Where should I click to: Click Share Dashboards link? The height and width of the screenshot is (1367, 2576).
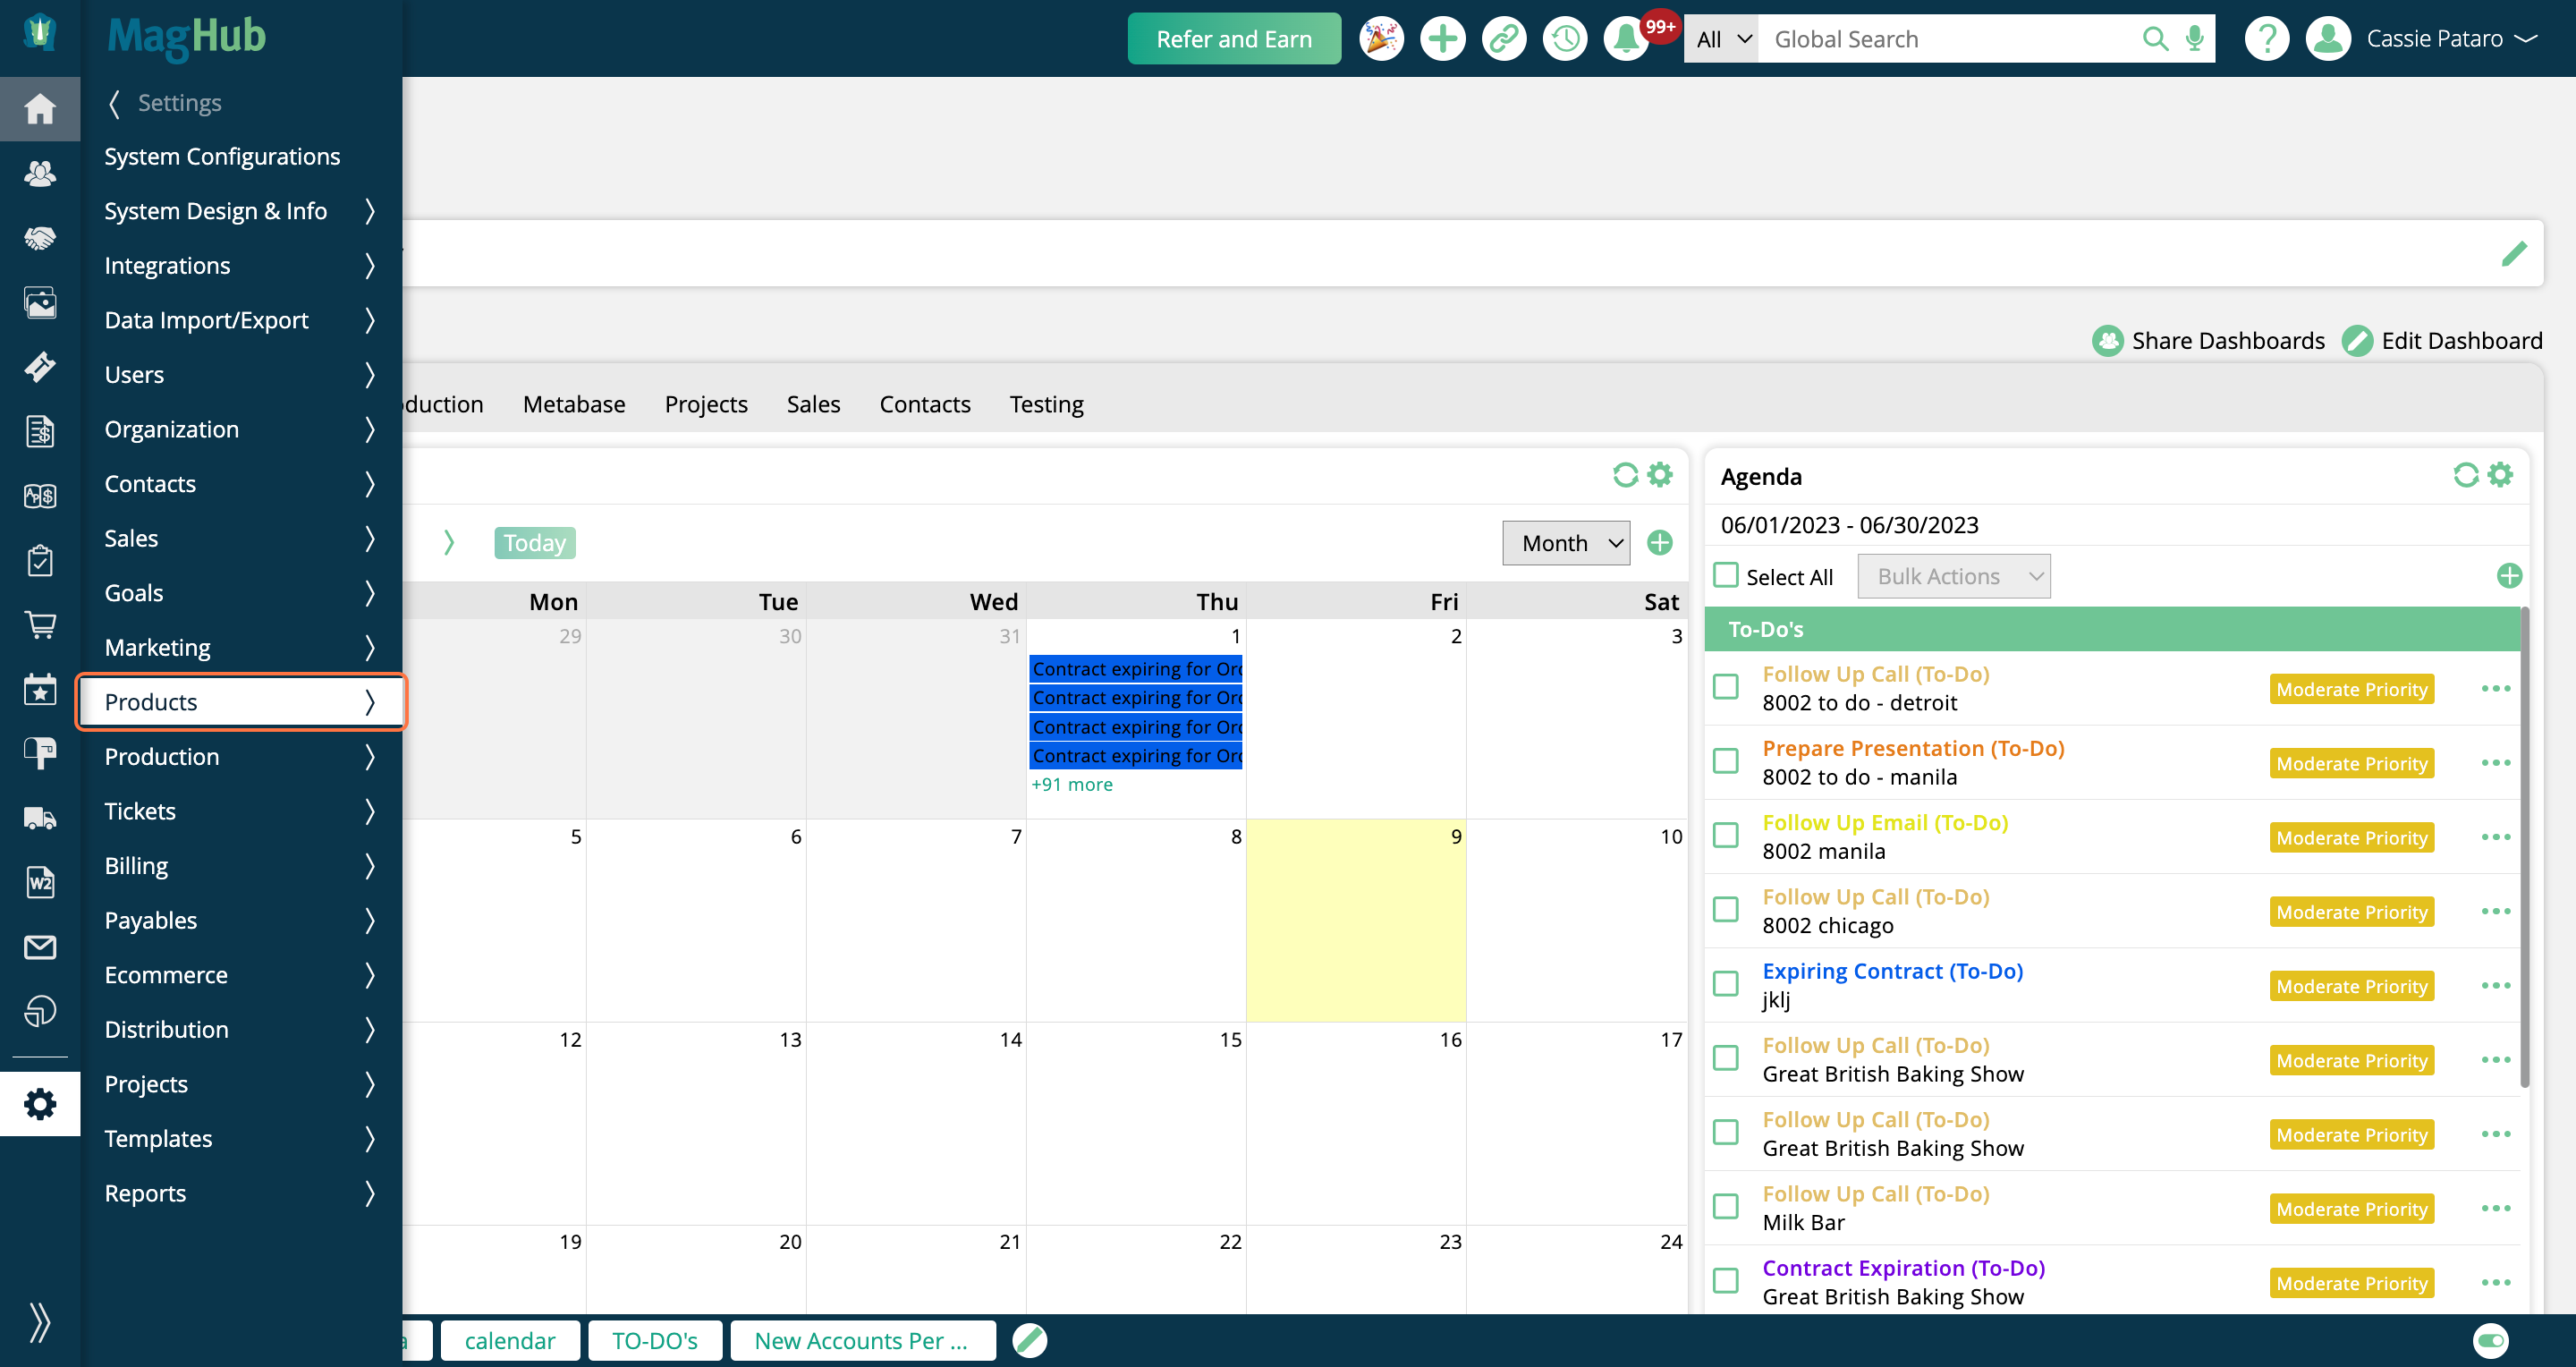point(2208,341)
